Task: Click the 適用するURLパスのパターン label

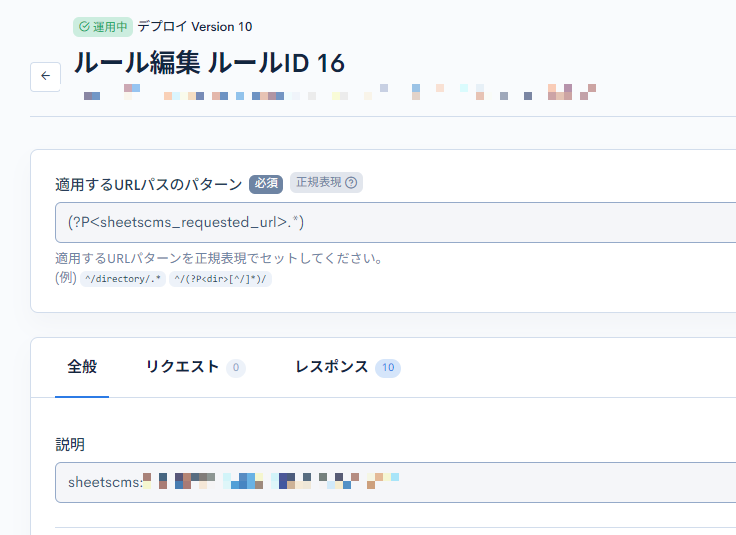Action: coord(148,185)
